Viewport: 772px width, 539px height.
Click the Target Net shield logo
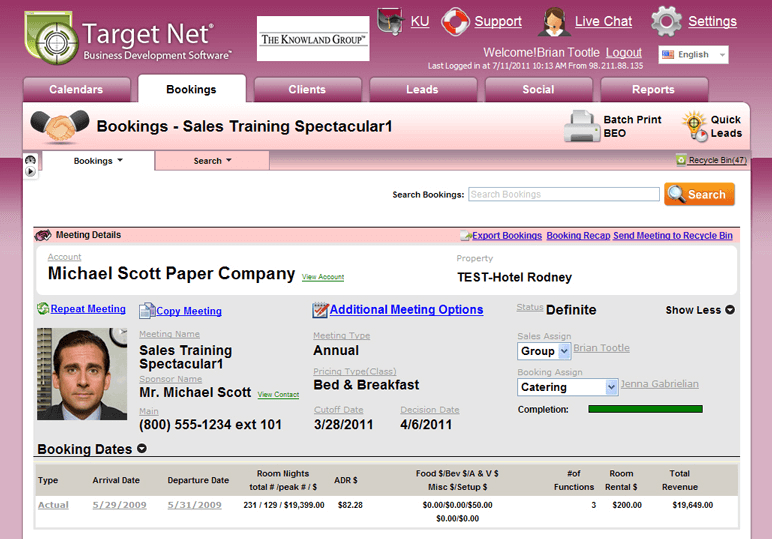click(51, 37)
